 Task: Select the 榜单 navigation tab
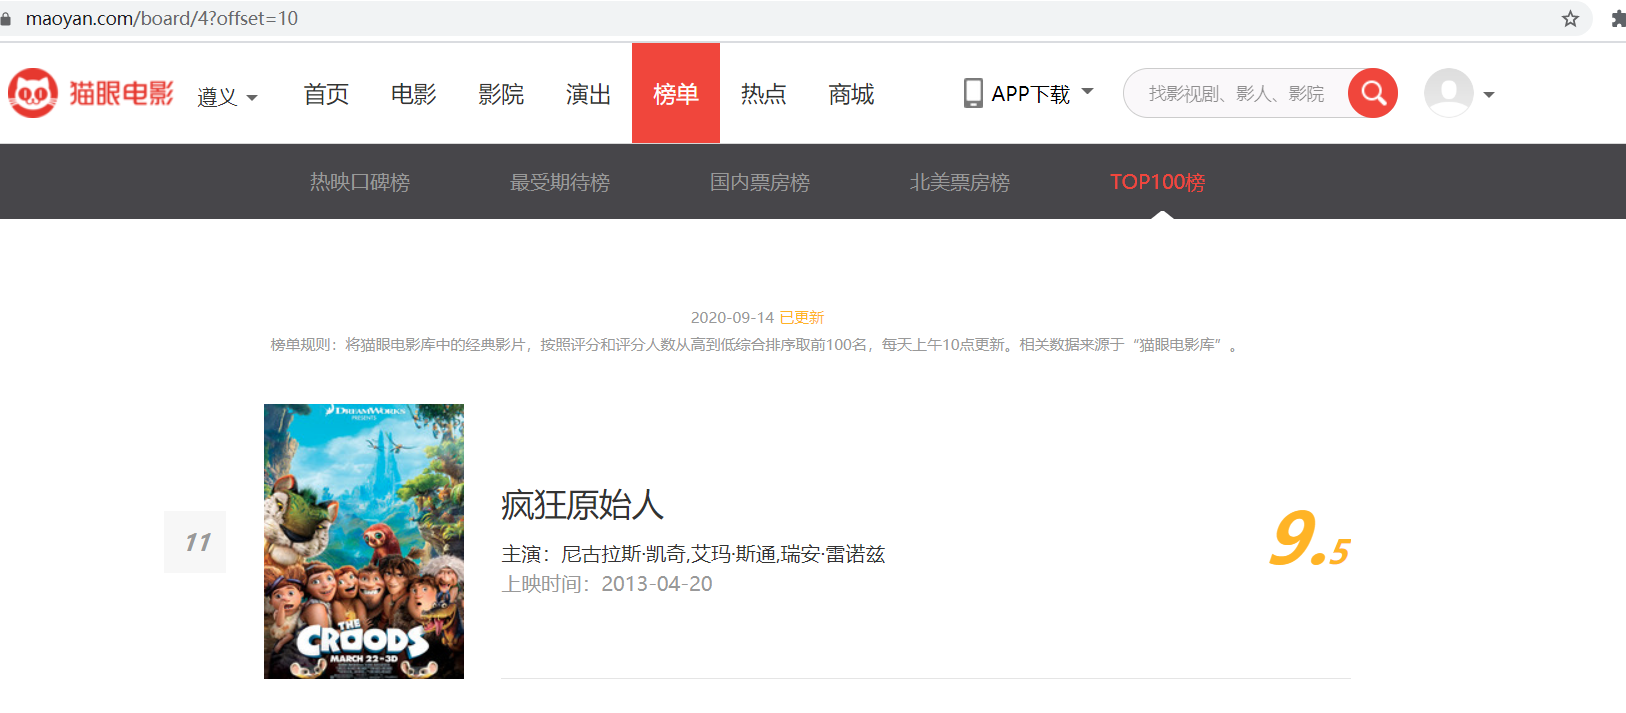[675, 94]
